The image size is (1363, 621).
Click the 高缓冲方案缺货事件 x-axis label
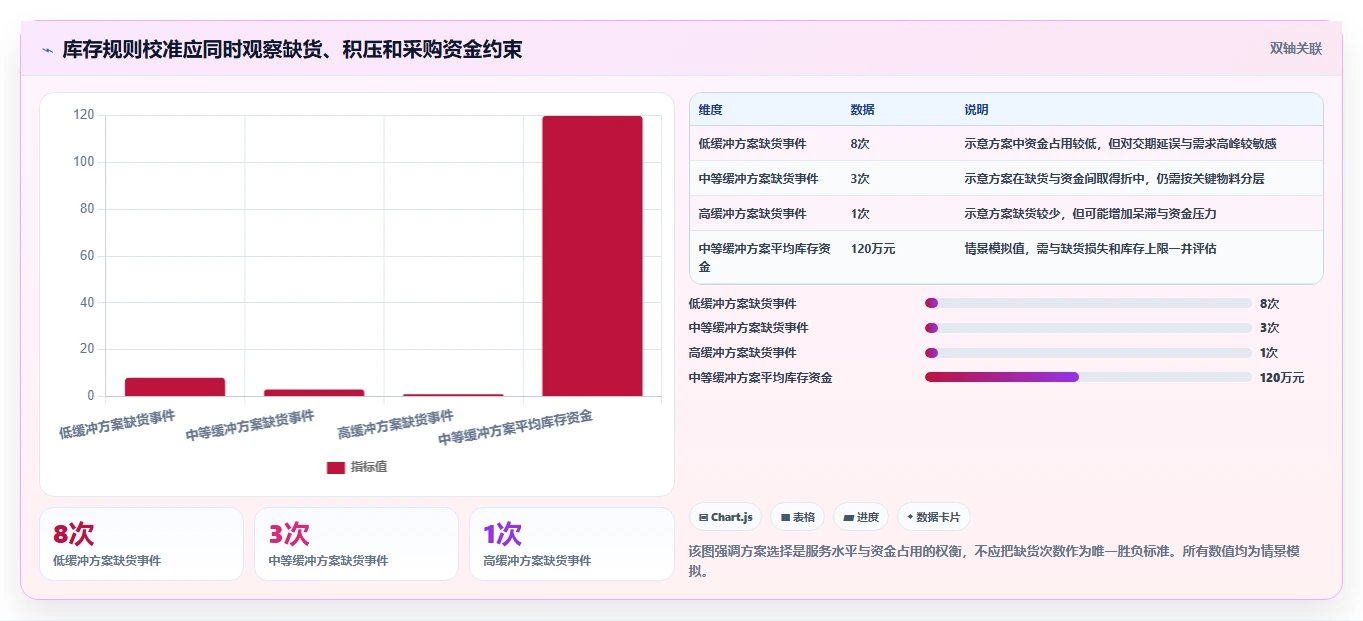tap(396, 424)
